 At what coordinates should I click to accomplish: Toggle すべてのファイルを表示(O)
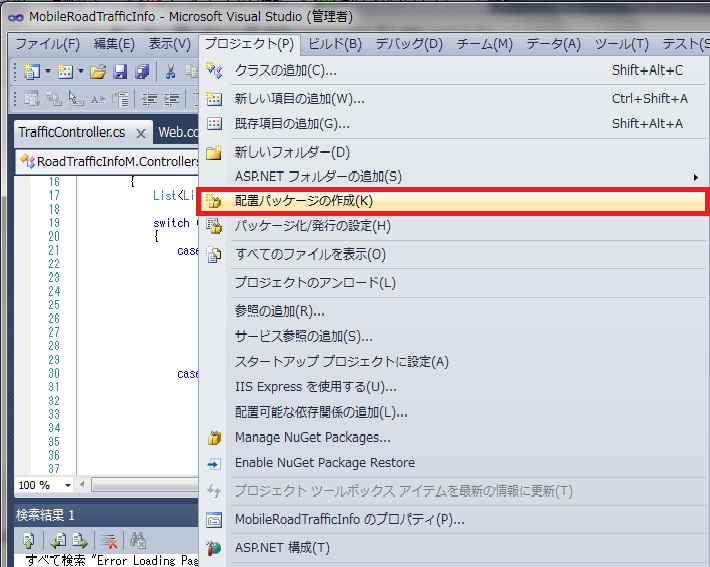(x=453, y=255)
